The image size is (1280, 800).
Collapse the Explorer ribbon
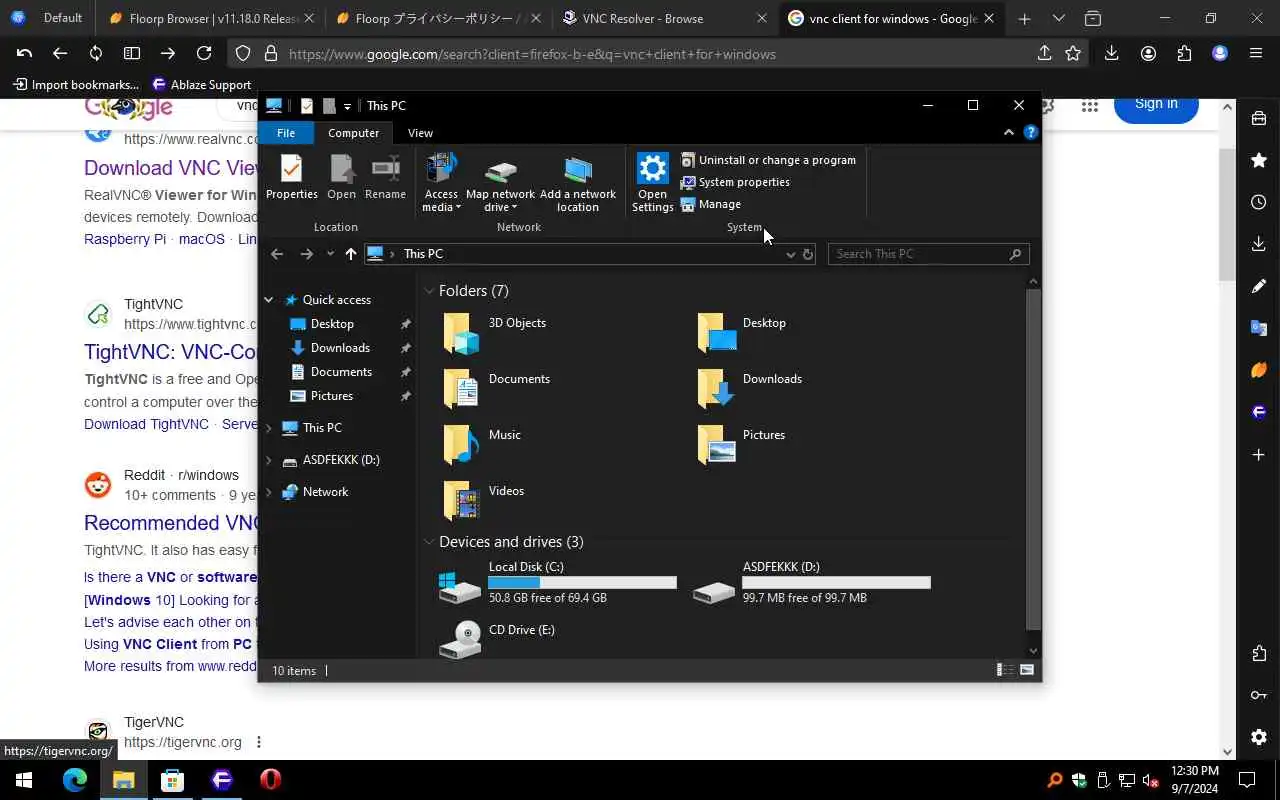[1009, 132]
